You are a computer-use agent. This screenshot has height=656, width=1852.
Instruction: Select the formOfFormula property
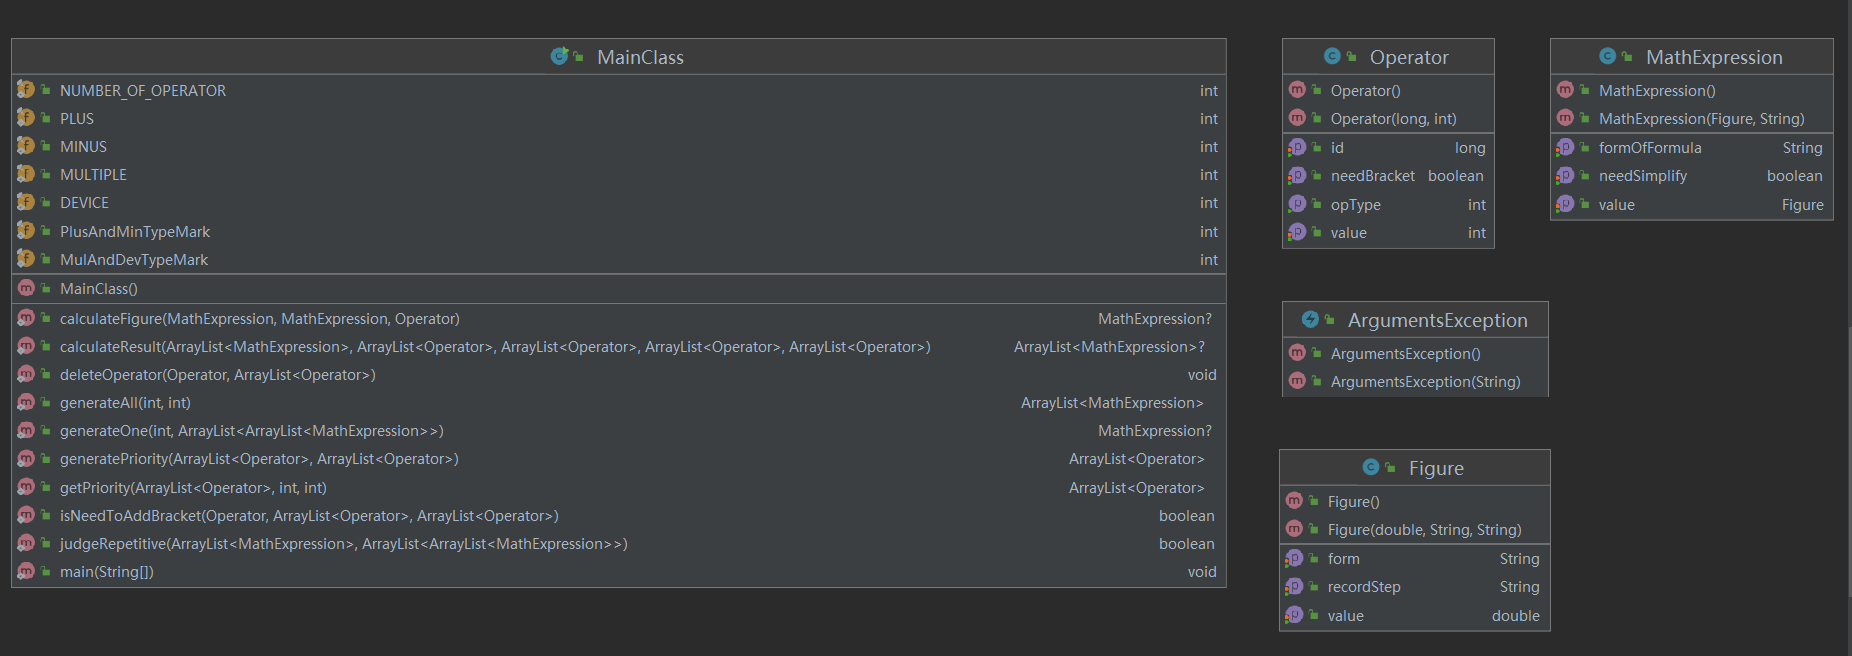(x=1649, y=147)
